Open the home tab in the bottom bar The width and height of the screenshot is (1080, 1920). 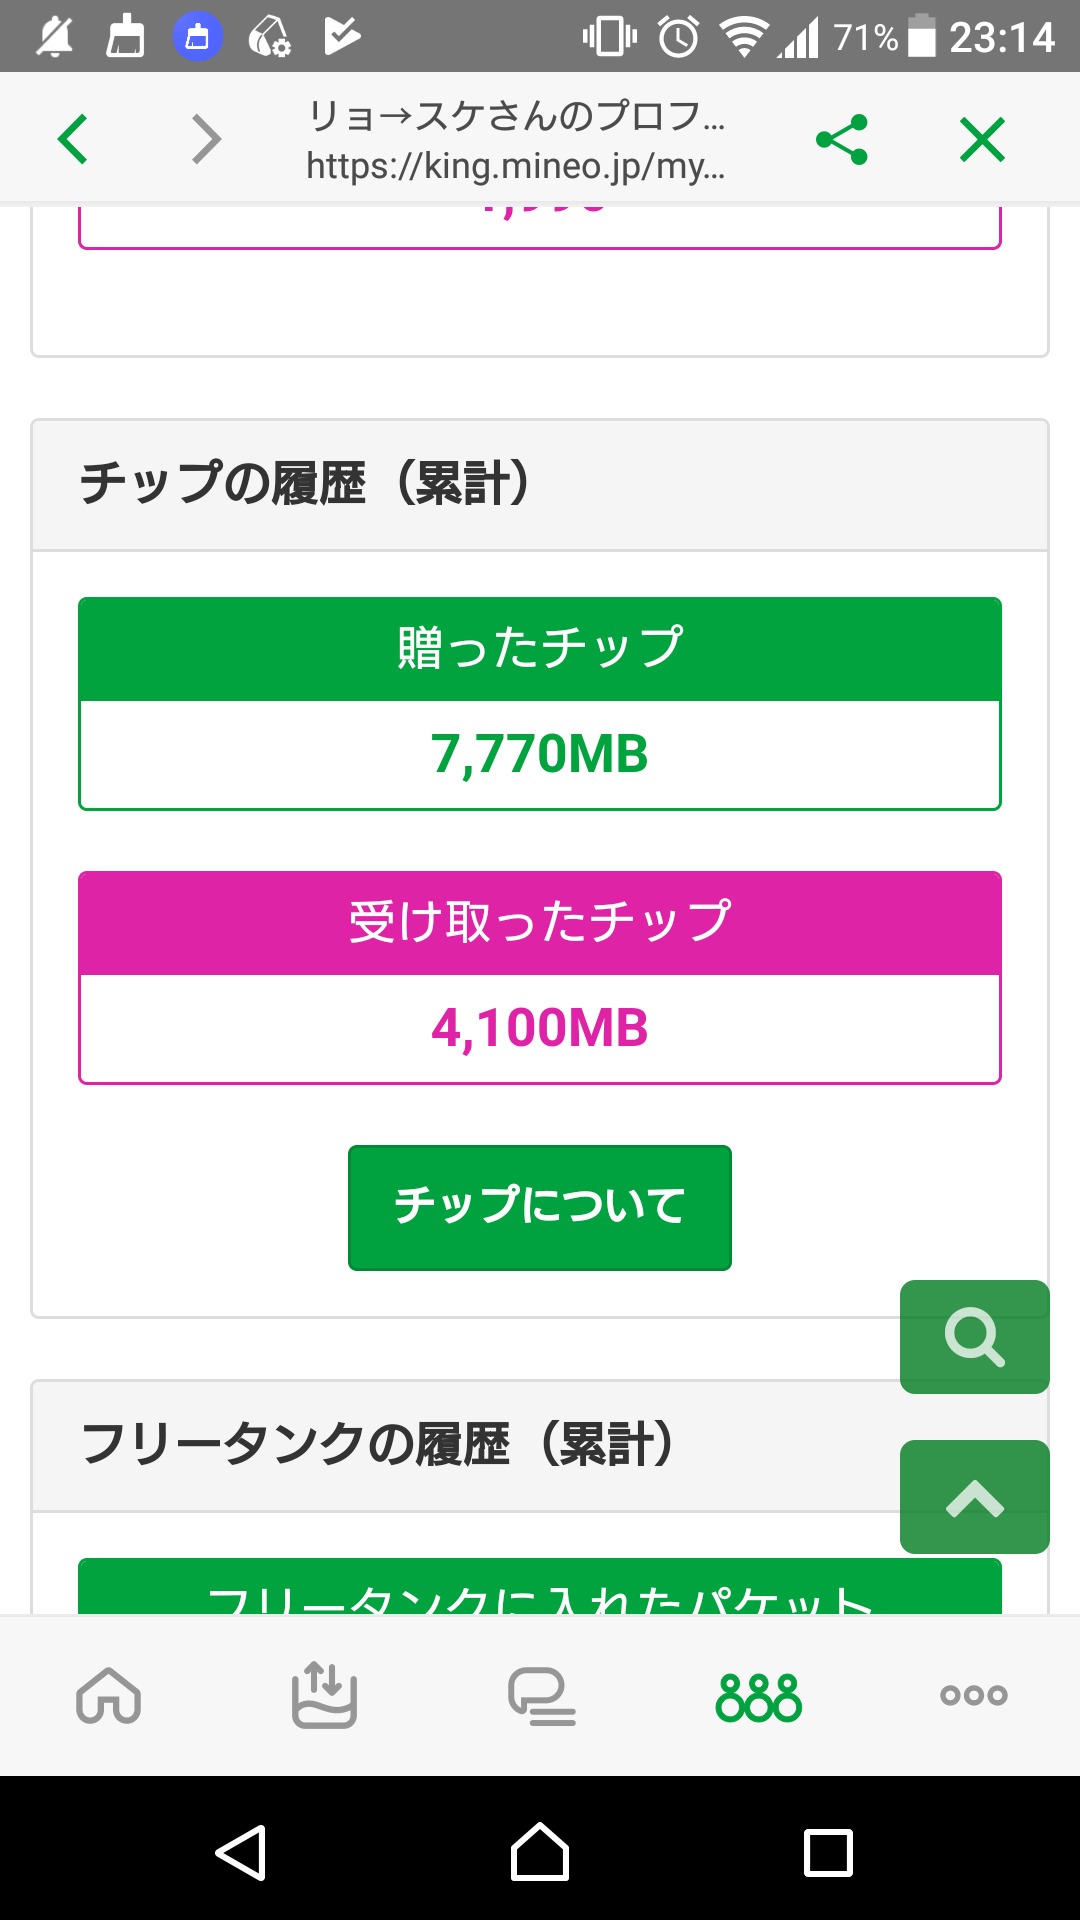108,1696
